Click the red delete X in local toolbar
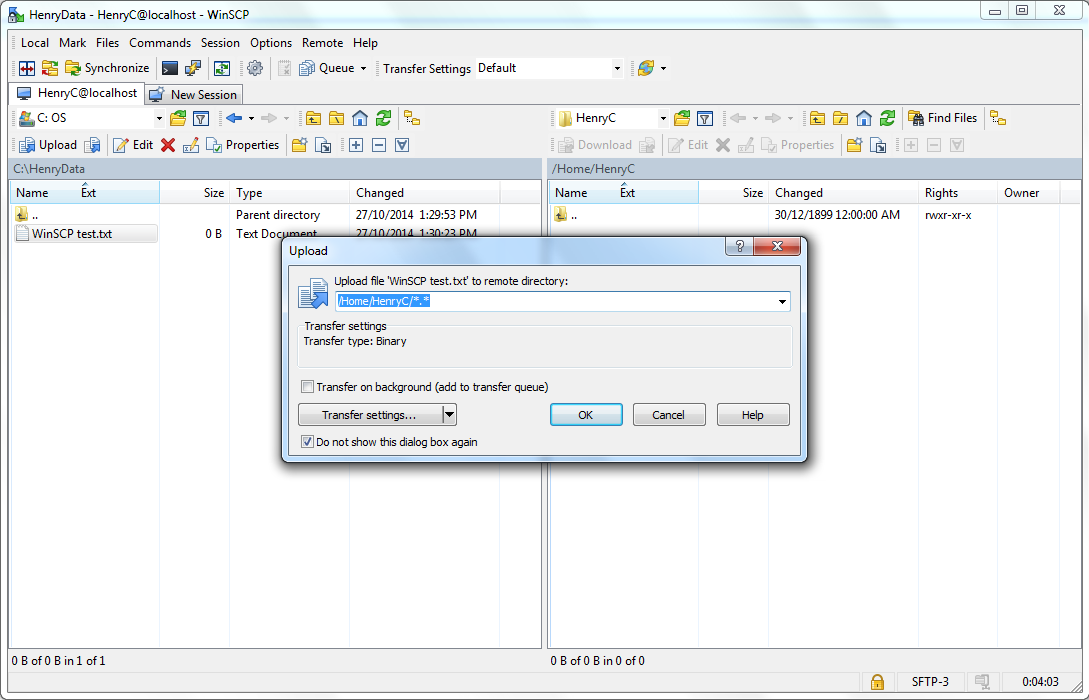 [167, 145]
